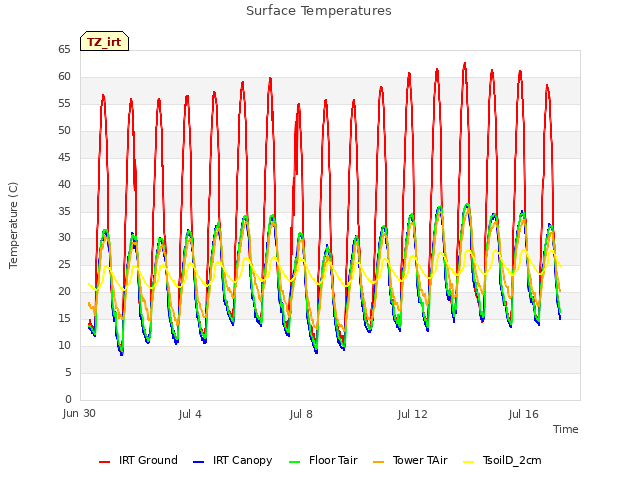Click the green Floor Tair legend swatch
Viewport: 640px width, 480px height.
coord(294,462)
